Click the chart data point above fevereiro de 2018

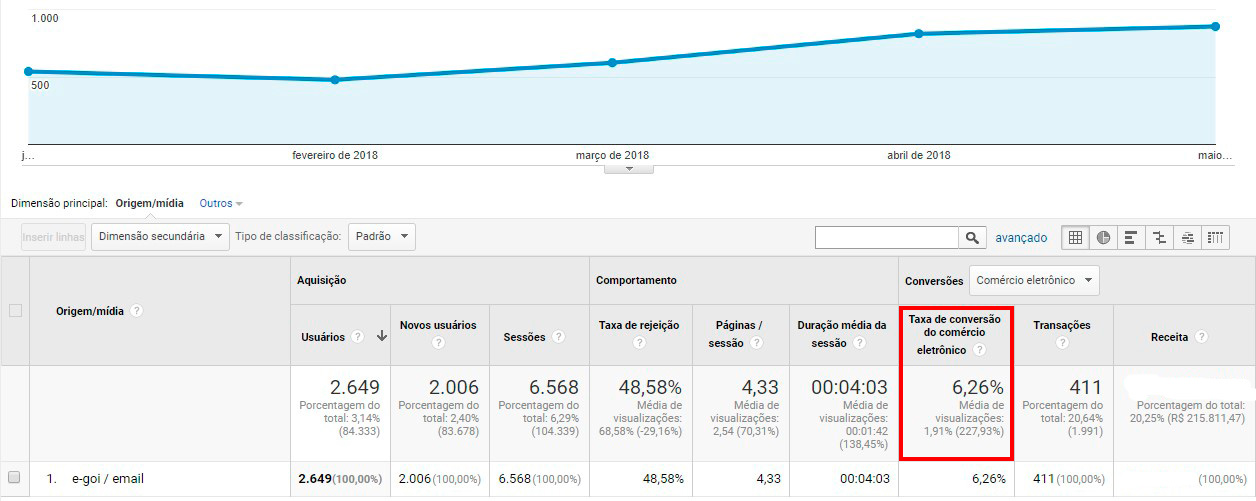click(x=335, y=79)
